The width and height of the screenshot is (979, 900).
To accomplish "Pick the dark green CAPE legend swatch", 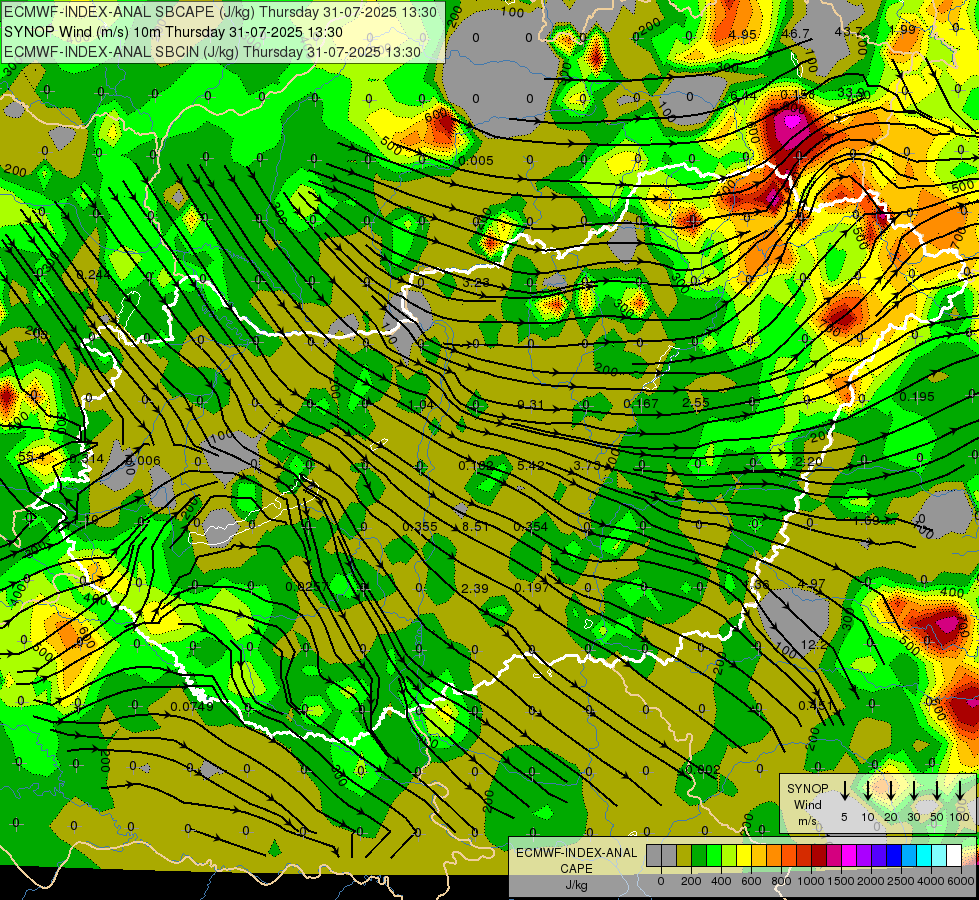I will click(699, 855).
